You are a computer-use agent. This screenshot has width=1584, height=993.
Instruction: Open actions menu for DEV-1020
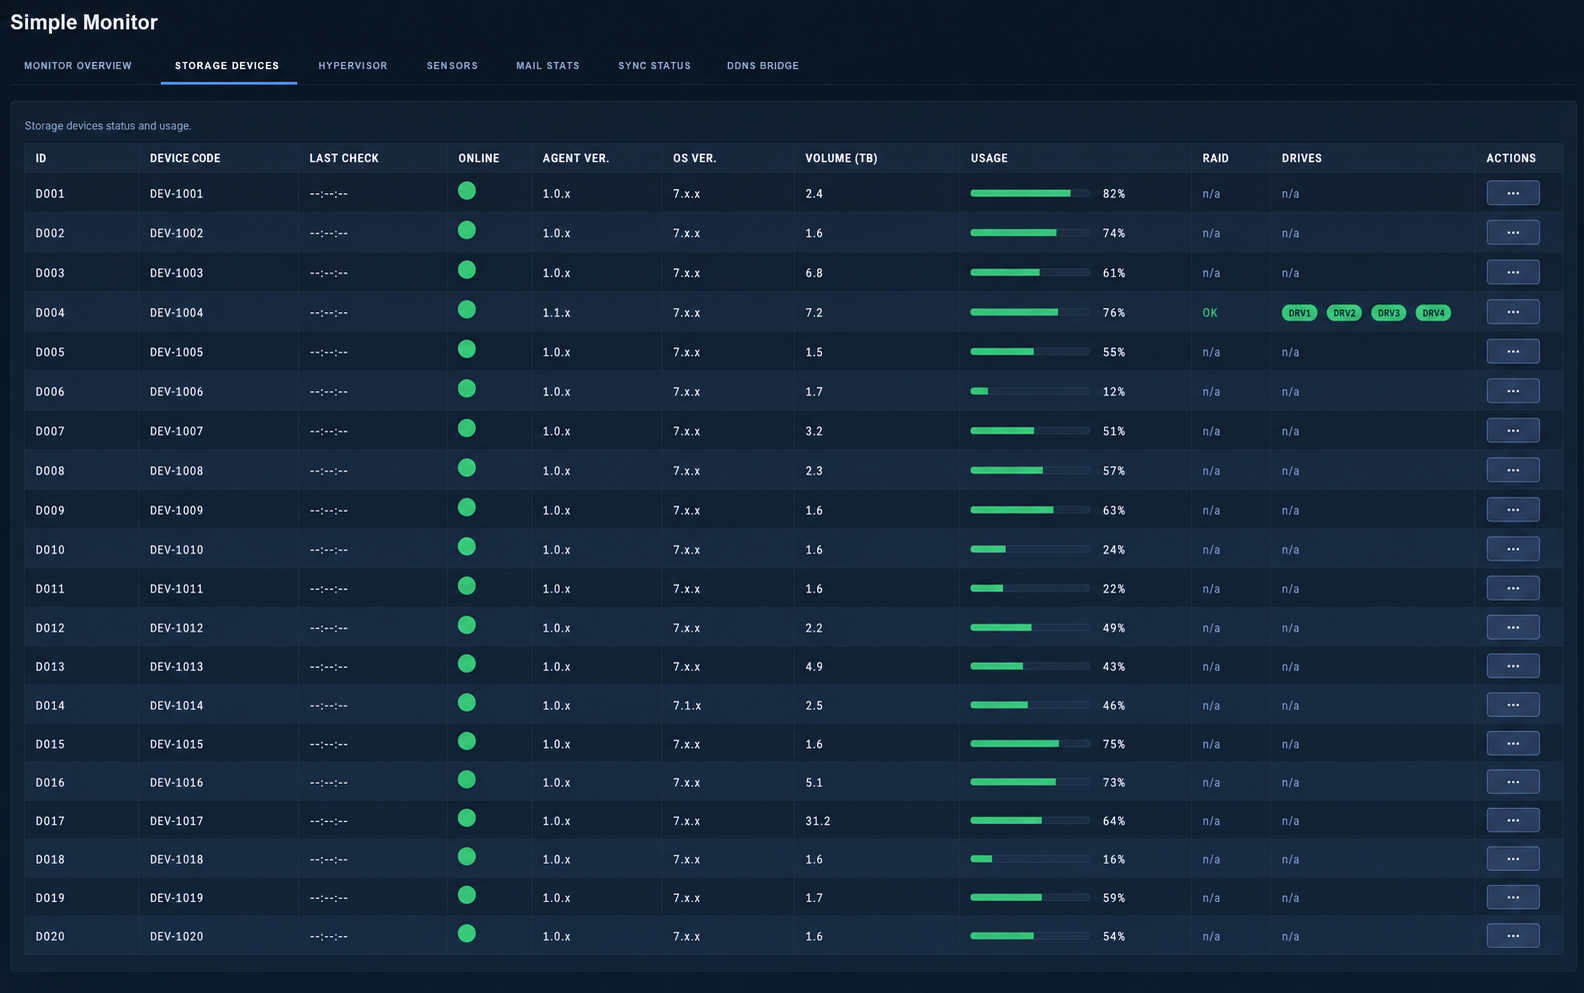pyautogui.click(x=1513, y=936)
